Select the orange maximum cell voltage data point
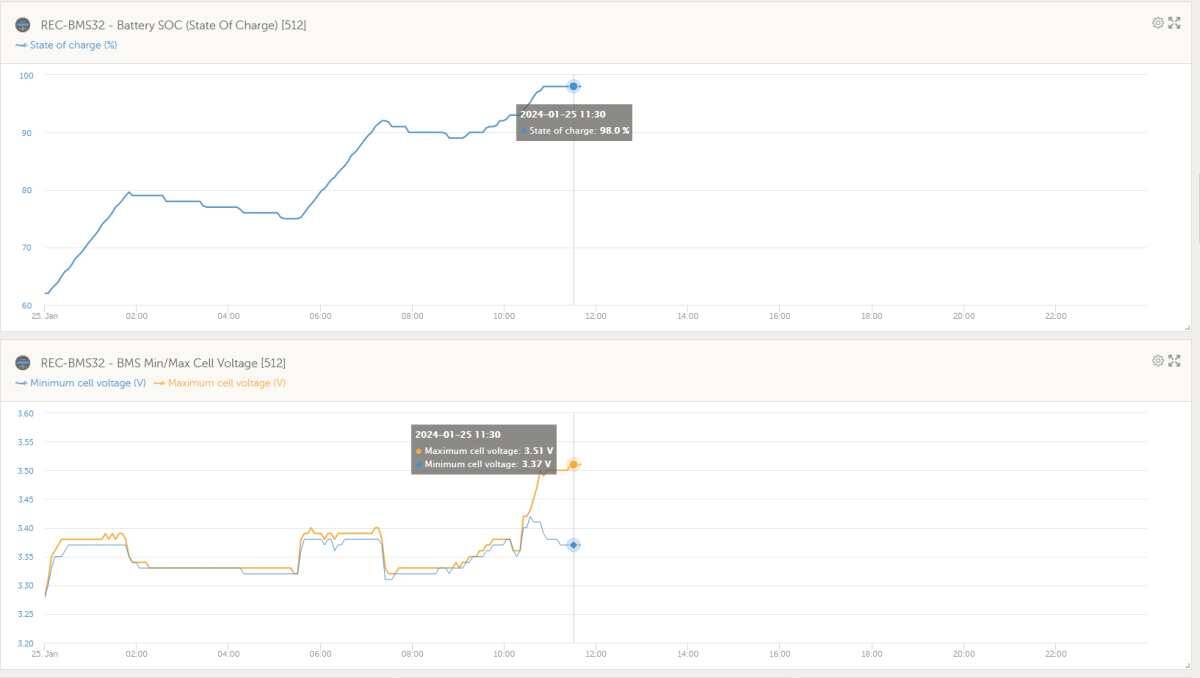This screenshot has height=678, width=1200. 573,464
